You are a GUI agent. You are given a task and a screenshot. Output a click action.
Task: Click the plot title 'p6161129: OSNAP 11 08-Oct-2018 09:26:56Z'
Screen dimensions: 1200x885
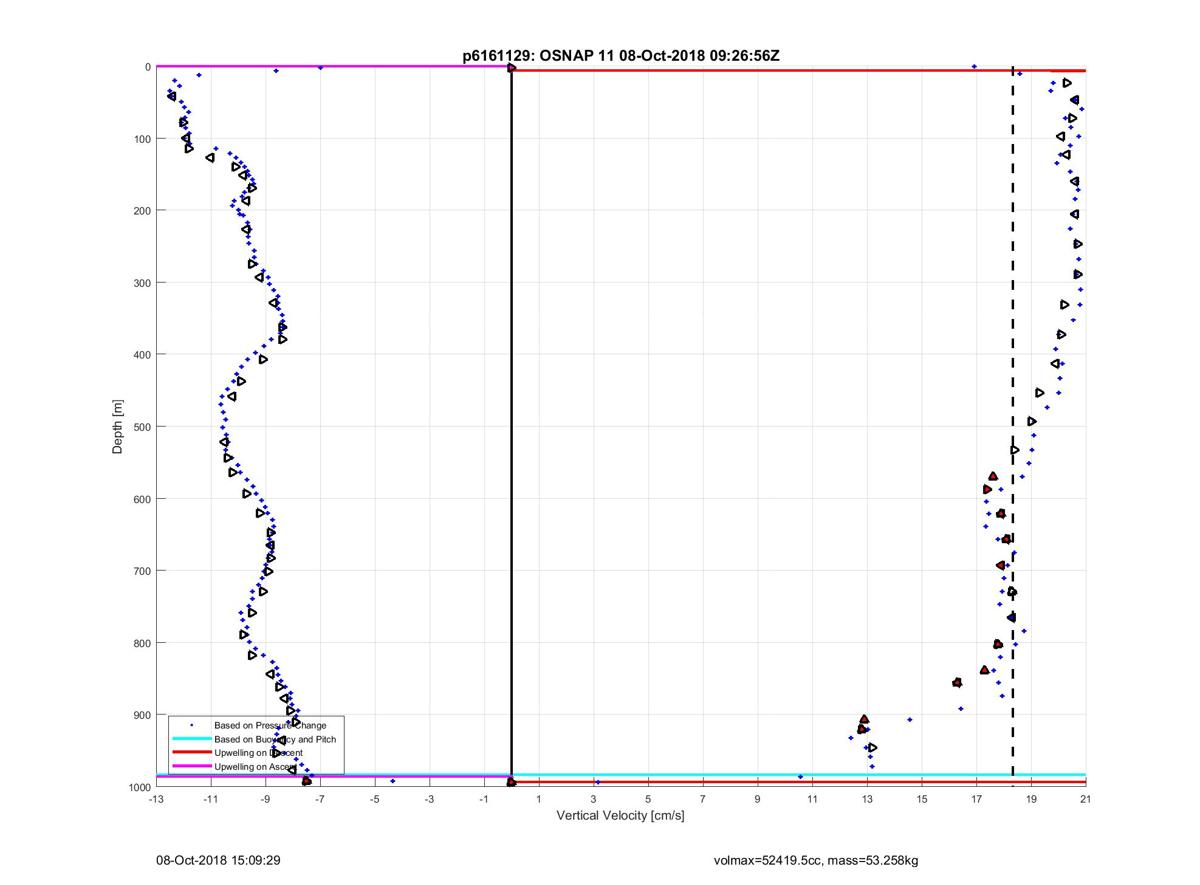(621, 56)
